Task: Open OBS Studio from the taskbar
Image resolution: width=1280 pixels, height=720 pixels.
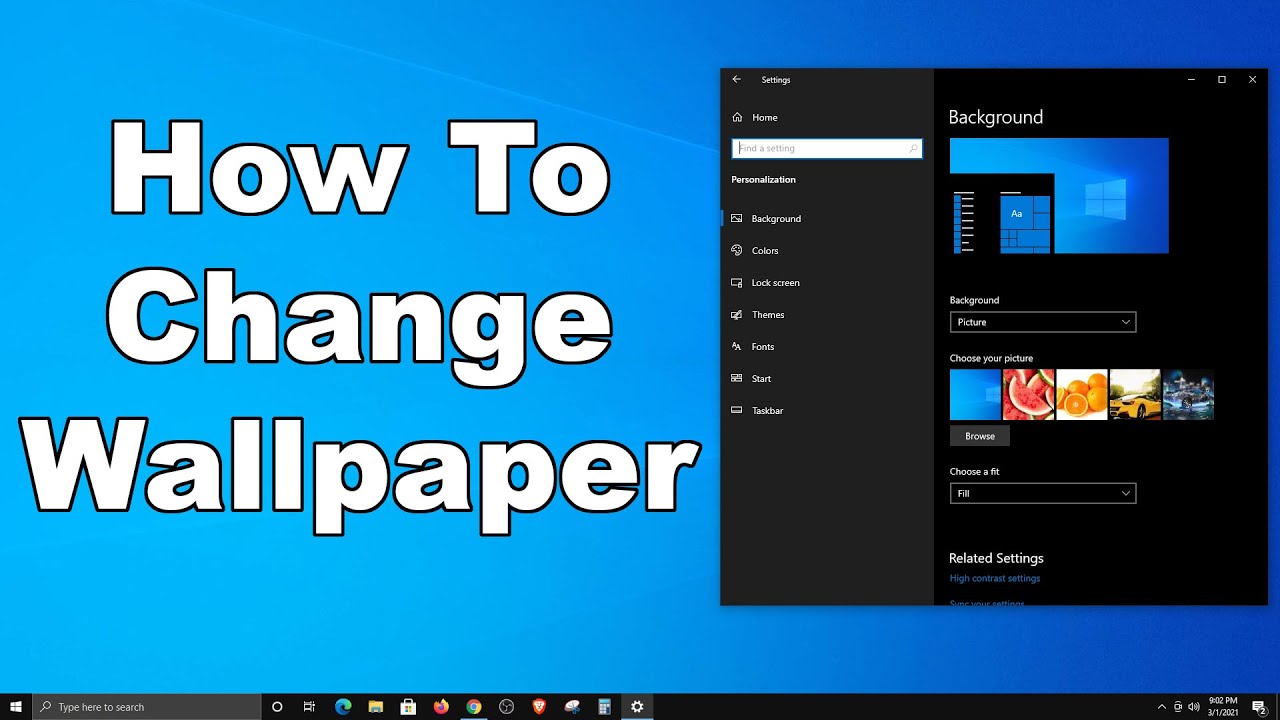Action: (x=506, y=707)
